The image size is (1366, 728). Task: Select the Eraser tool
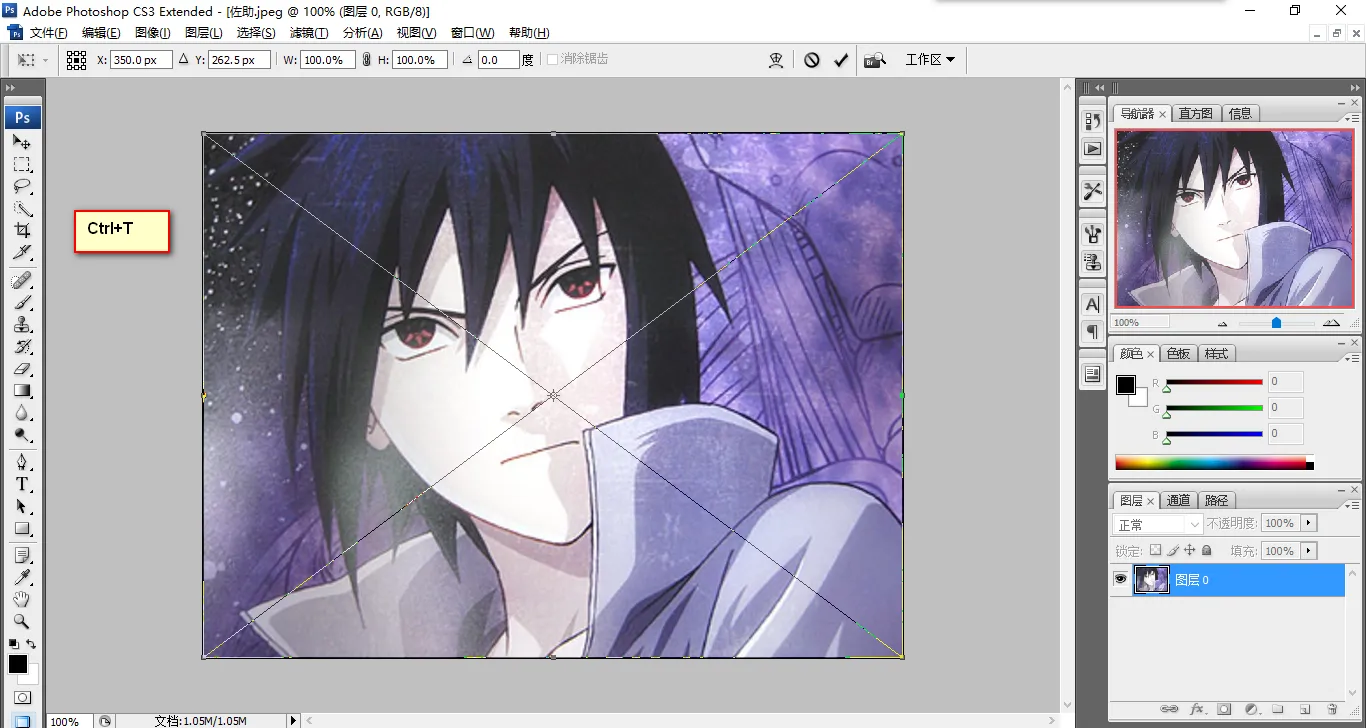22,368
